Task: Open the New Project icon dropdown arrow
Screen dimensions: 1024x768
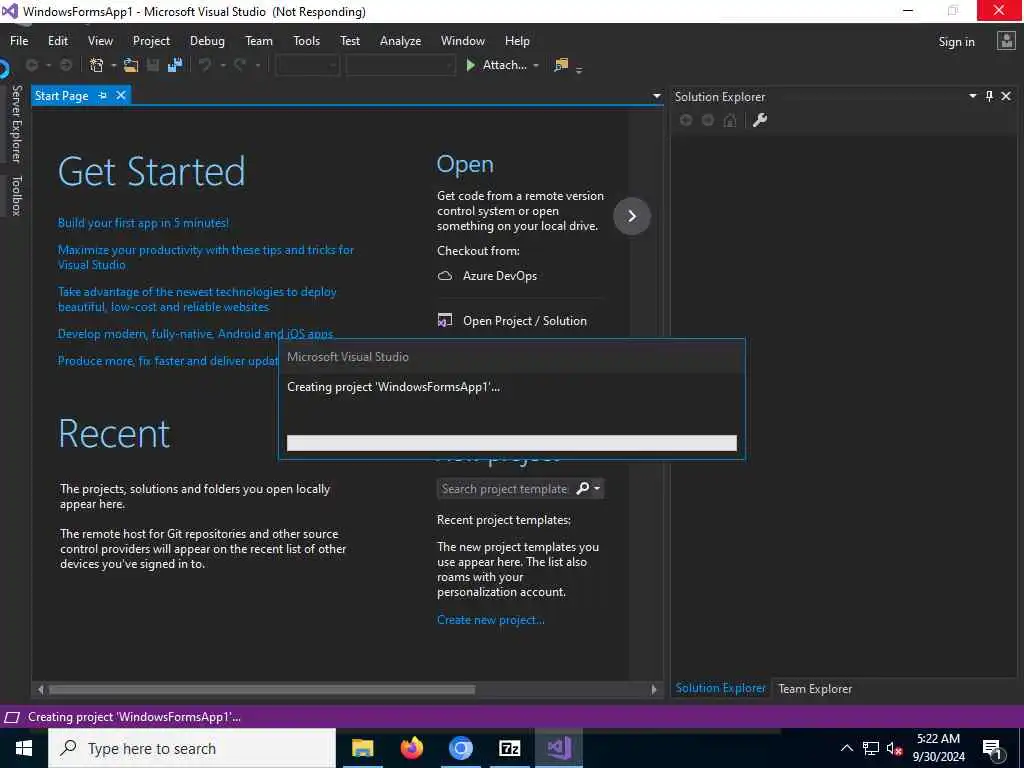Action: pyautogui.click(x=113, y=65)
